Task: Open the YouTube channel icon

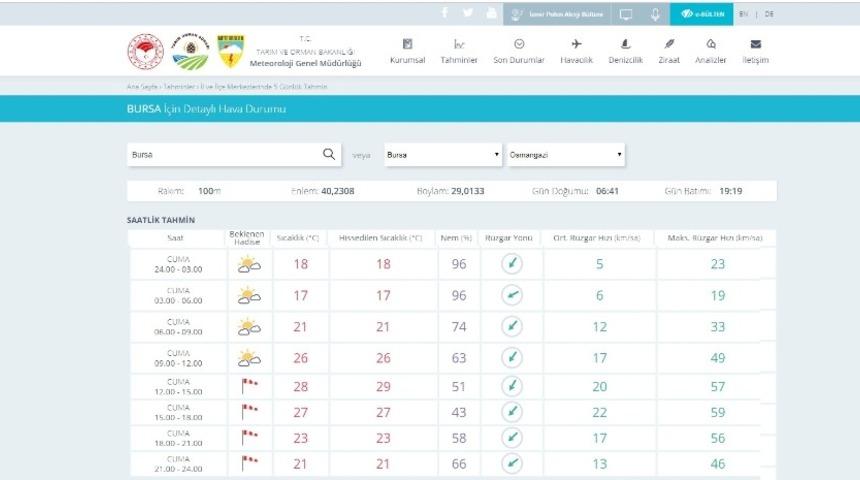Action: click(x=491, y=13)
